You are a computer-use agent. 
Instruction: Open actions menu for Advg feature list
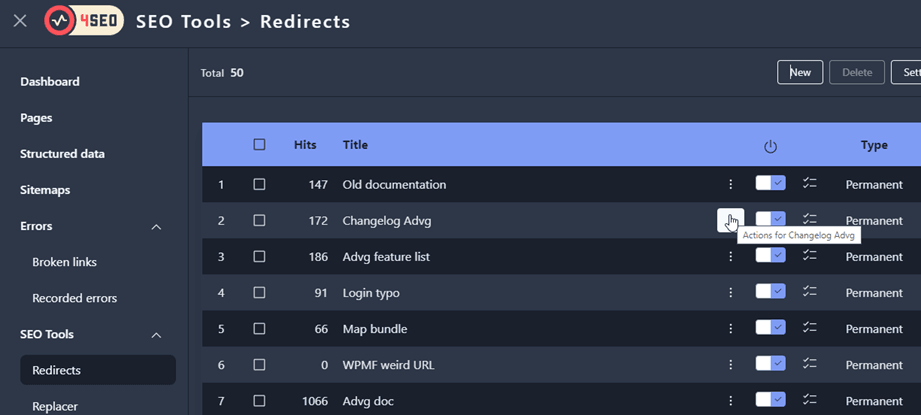(730, 257)
